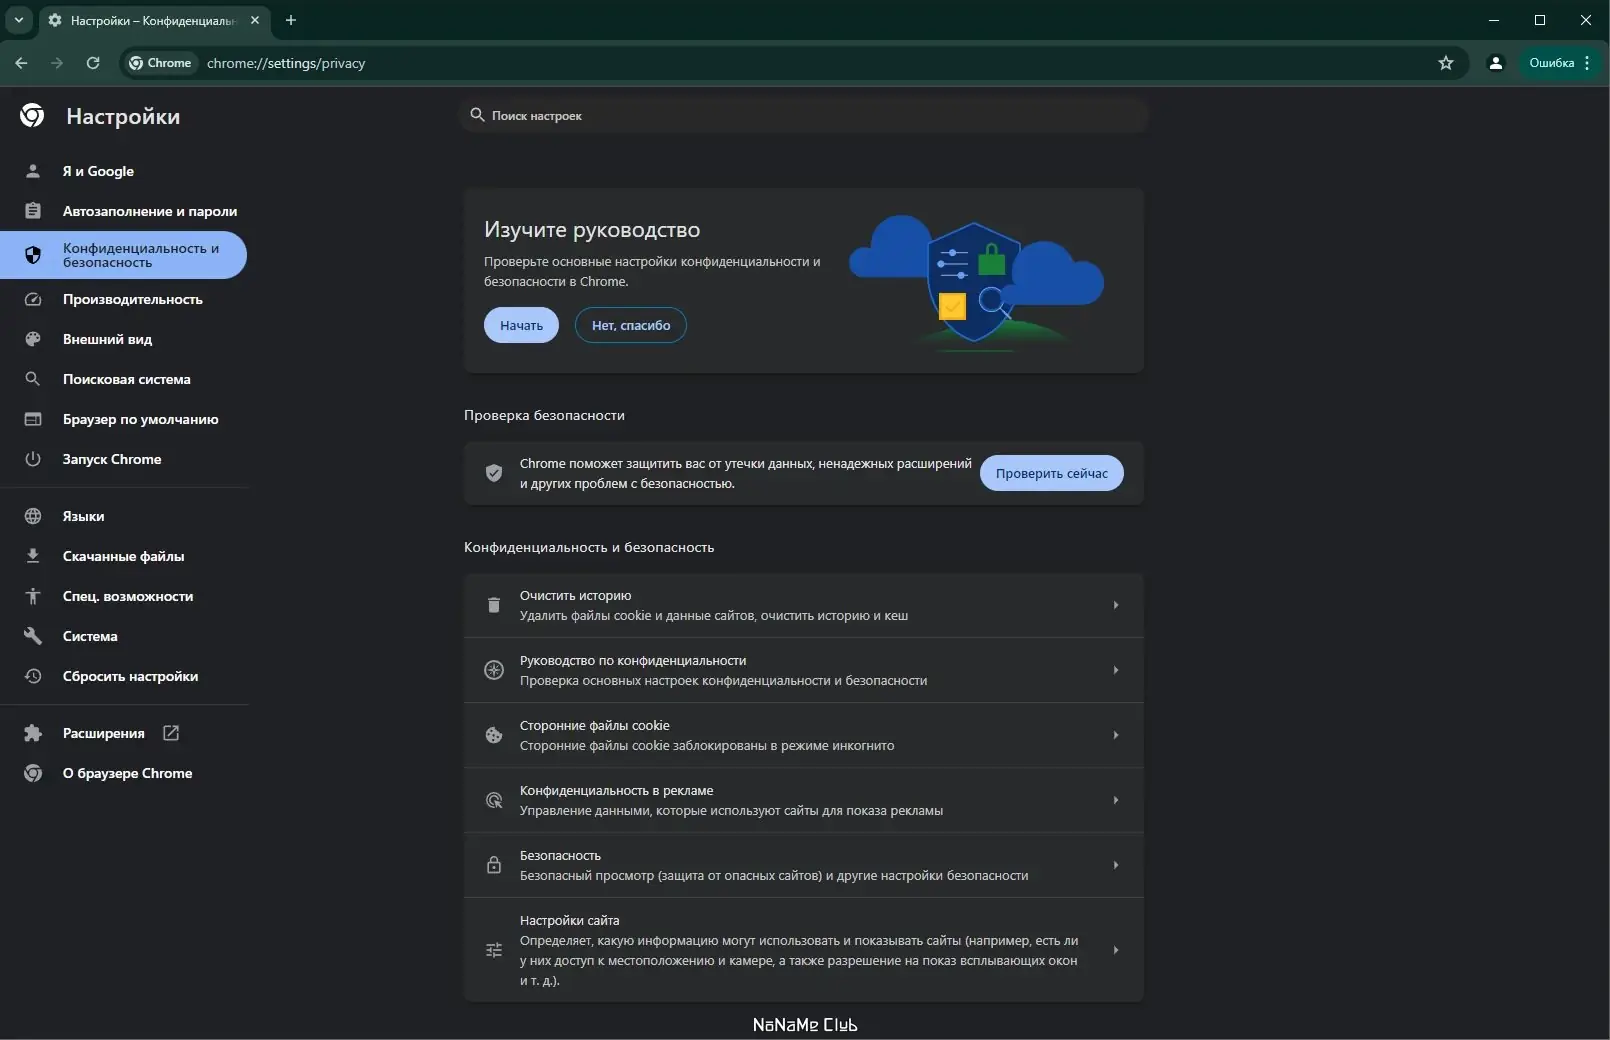Open Поисковая система settings
This screenshot has width=1610, height=1040.
(125, 379)
